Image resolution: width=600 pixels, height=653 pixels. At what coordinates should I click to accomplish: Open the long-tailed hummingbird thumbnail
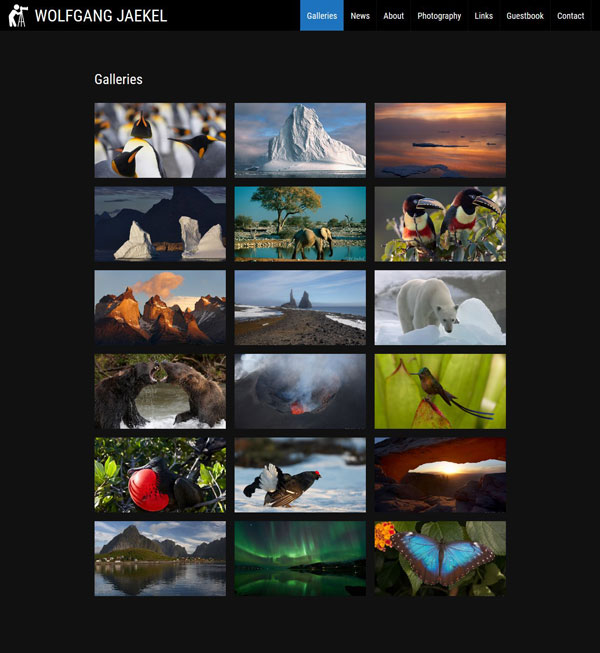pyautogui.click(x=440, y=391)
